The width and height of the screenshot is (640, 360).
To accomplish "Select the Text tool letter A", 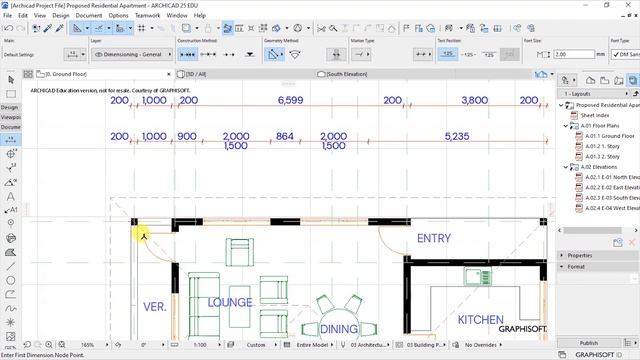I will click(x=11, y=196).
